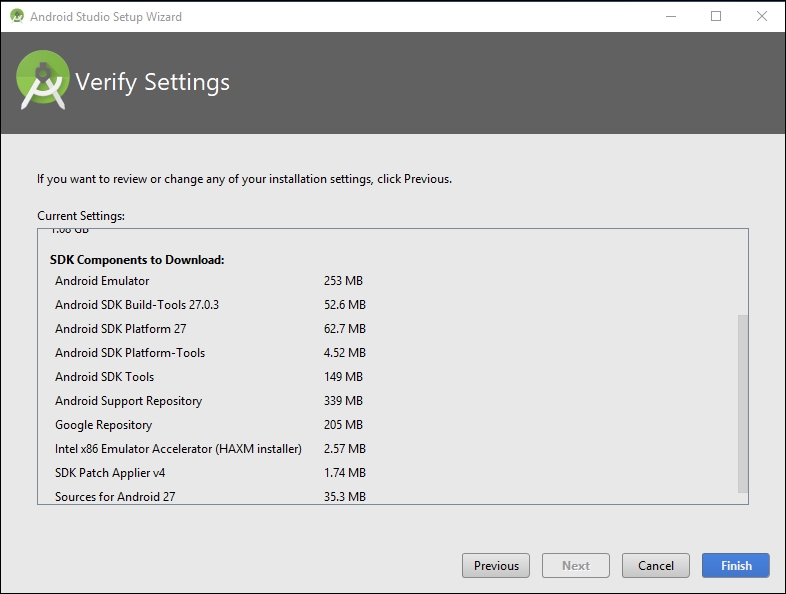Screen dimensions: 786x594
Task: Click the 205 MB size value
Action: 343,425
